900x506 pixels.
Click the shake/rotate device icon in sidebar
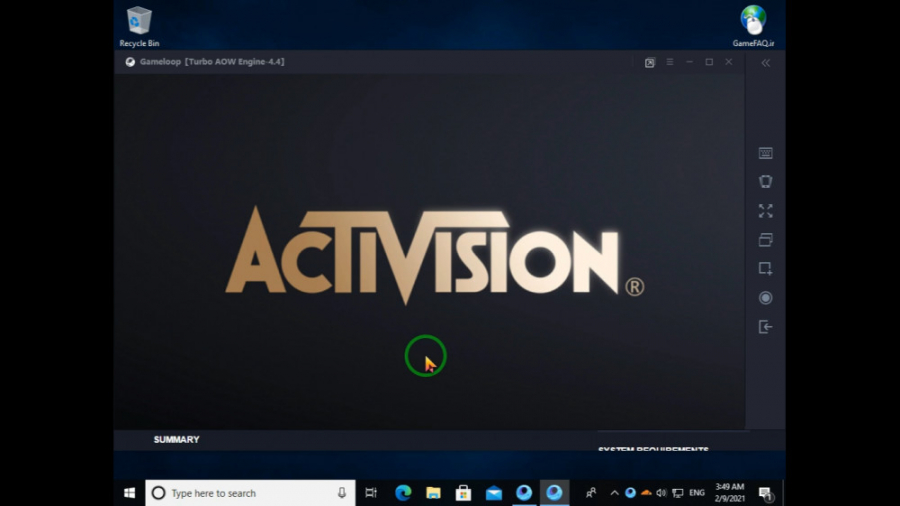pos(765,182)
